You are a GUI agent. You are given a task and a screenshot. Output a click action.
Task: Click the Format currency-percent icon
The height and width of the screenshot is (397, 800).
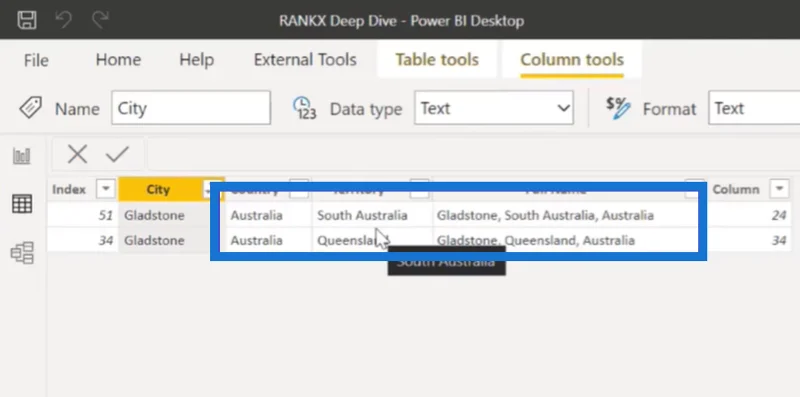618,108
